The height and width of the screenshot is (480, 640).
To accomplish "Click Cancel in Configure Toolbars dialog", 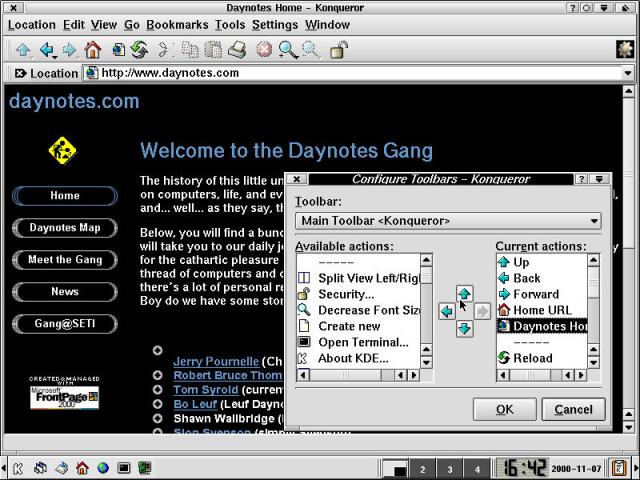I will point(573,409).
